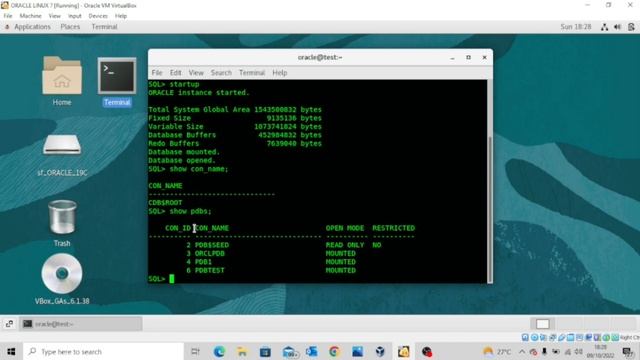Click the workspace switcher box
Image resolution: width=640 pixels, height=360 pixels.
pyautogui.click(x=542, y=324)
